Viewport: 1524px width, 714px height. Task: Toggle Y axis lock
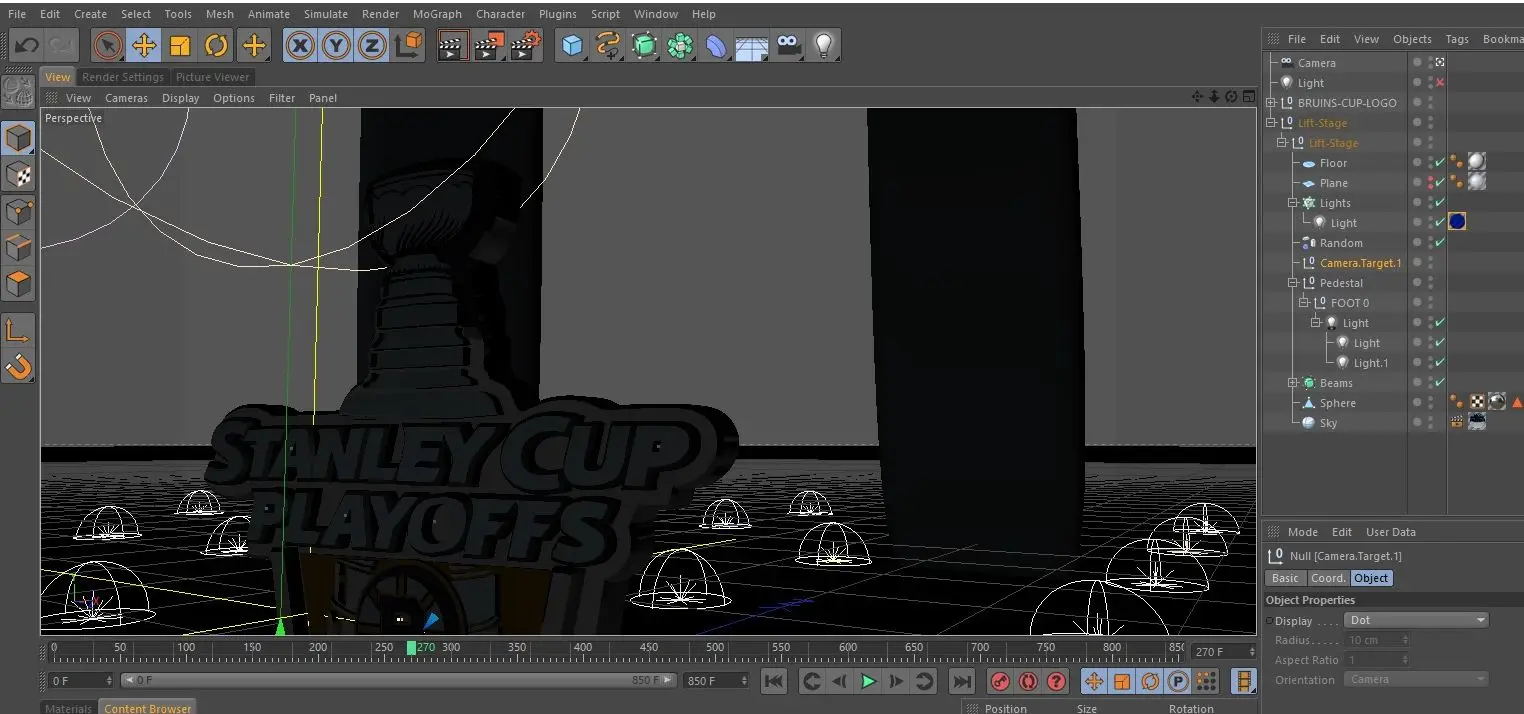(x=336, y=45)
